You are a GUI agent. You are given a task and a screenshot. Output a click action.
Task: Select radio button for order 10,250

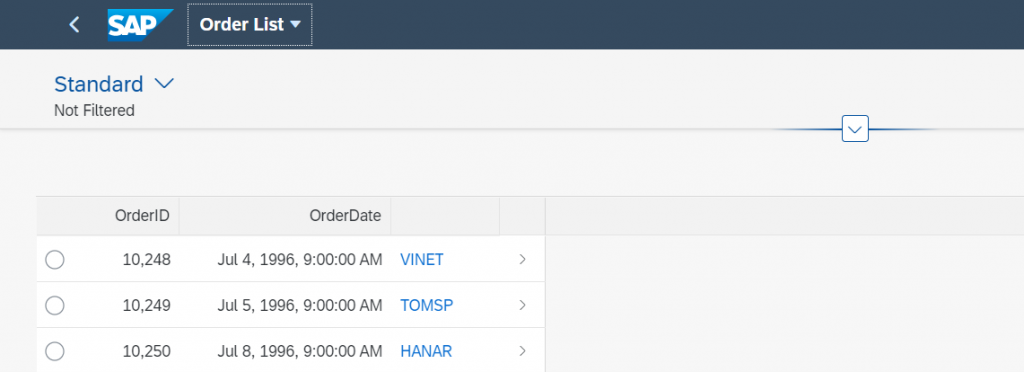pyautogui.click(x=55, y=352)
